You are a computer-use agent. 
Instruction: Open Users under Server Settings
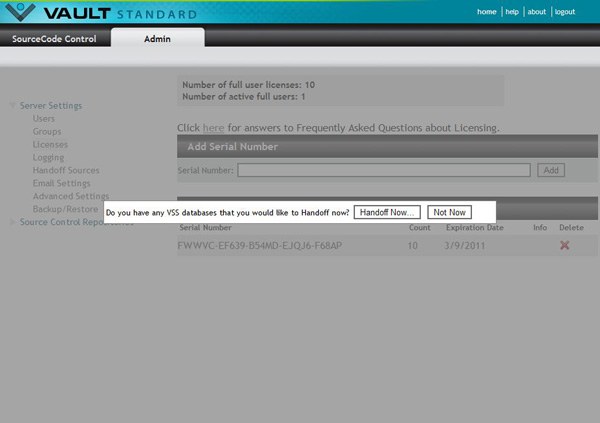pyautogui.click(x=44, y=119)
